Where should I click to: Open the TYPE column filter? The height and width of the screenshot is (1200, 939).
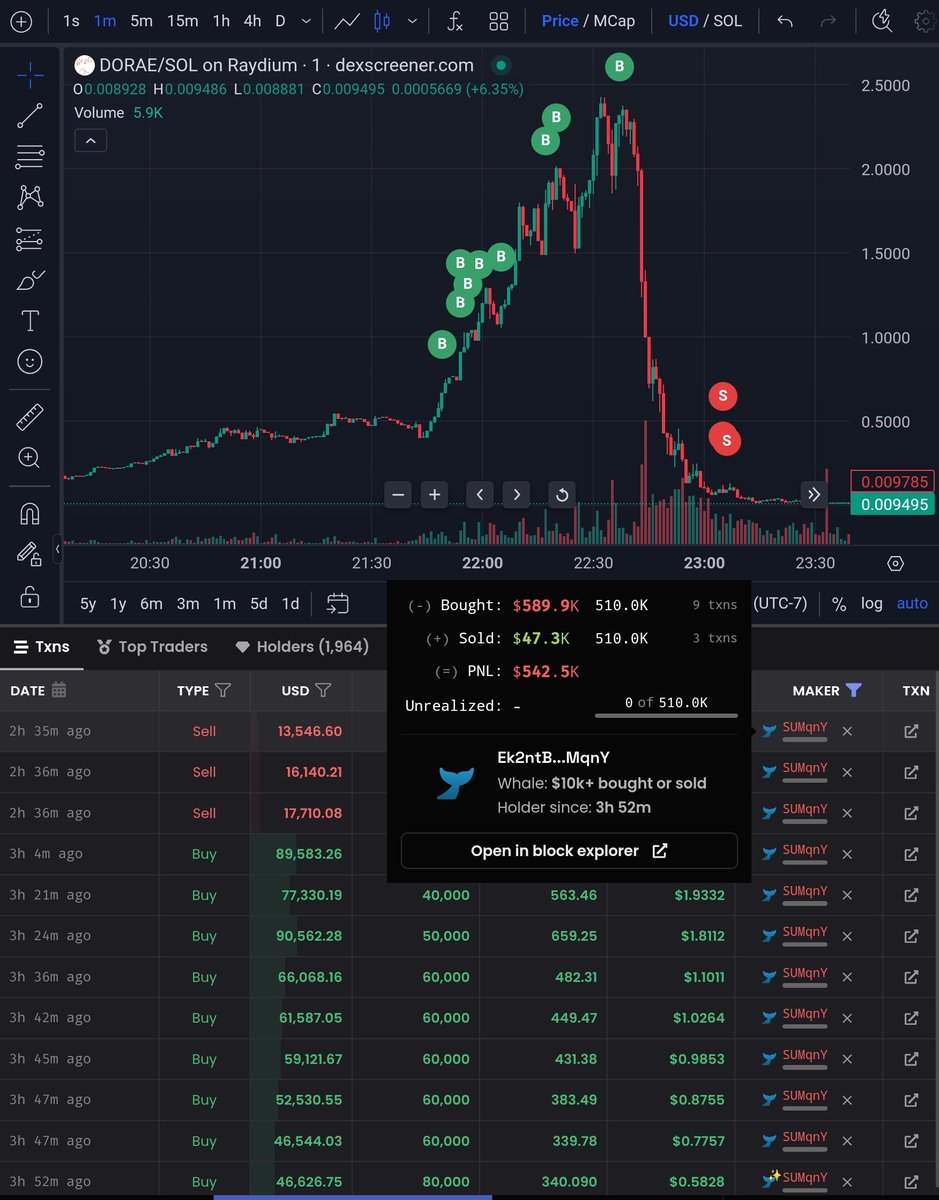click(x=223, y=690)
